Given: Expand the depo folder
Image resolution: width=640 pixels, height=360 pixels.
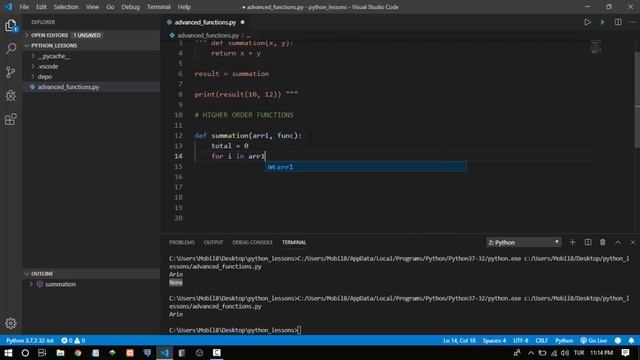Looking at the screenshot, I should point(91,76).
